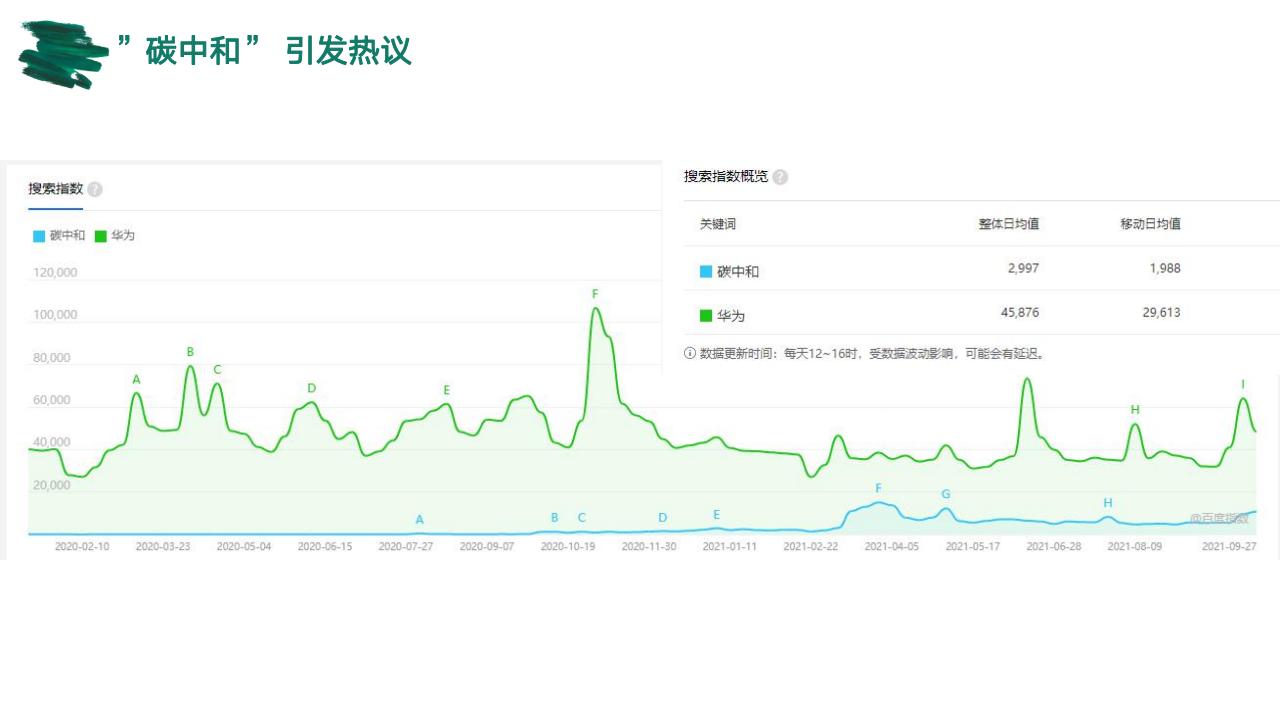Click the 120,000 y-axis label

click(x=55, y=273)
